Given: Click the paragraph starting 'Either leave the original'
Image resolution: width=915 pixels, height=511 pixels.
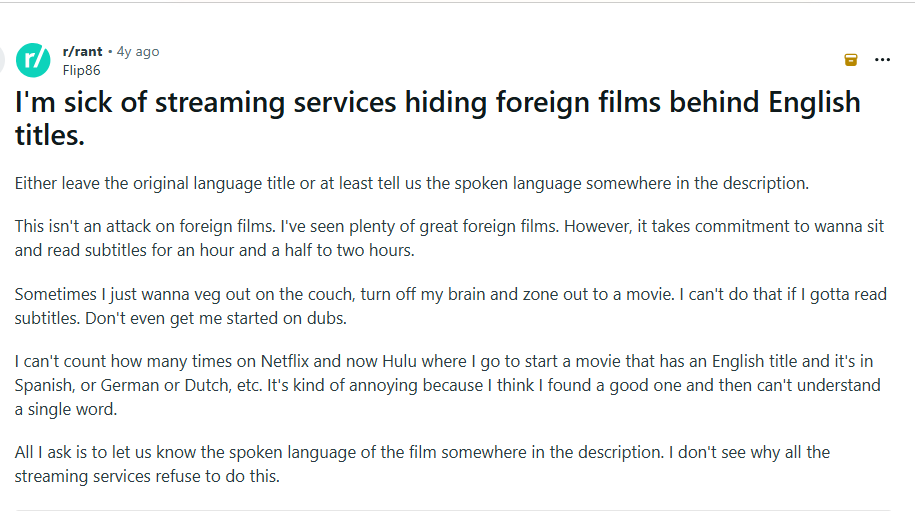Looking at the screenshot, I should 411,184.
